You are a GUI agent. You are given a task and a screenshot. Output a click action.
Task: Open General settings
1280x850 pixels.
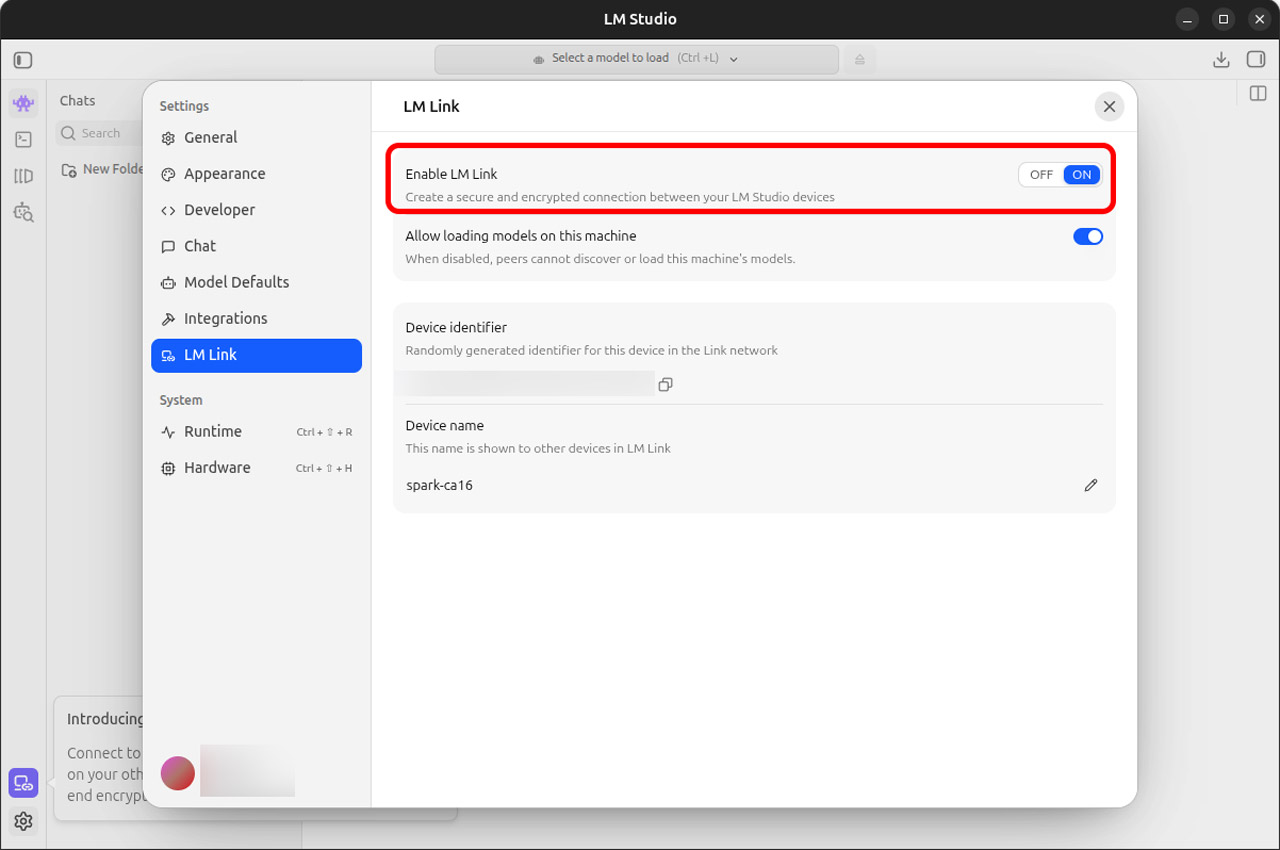coord(256,138)
